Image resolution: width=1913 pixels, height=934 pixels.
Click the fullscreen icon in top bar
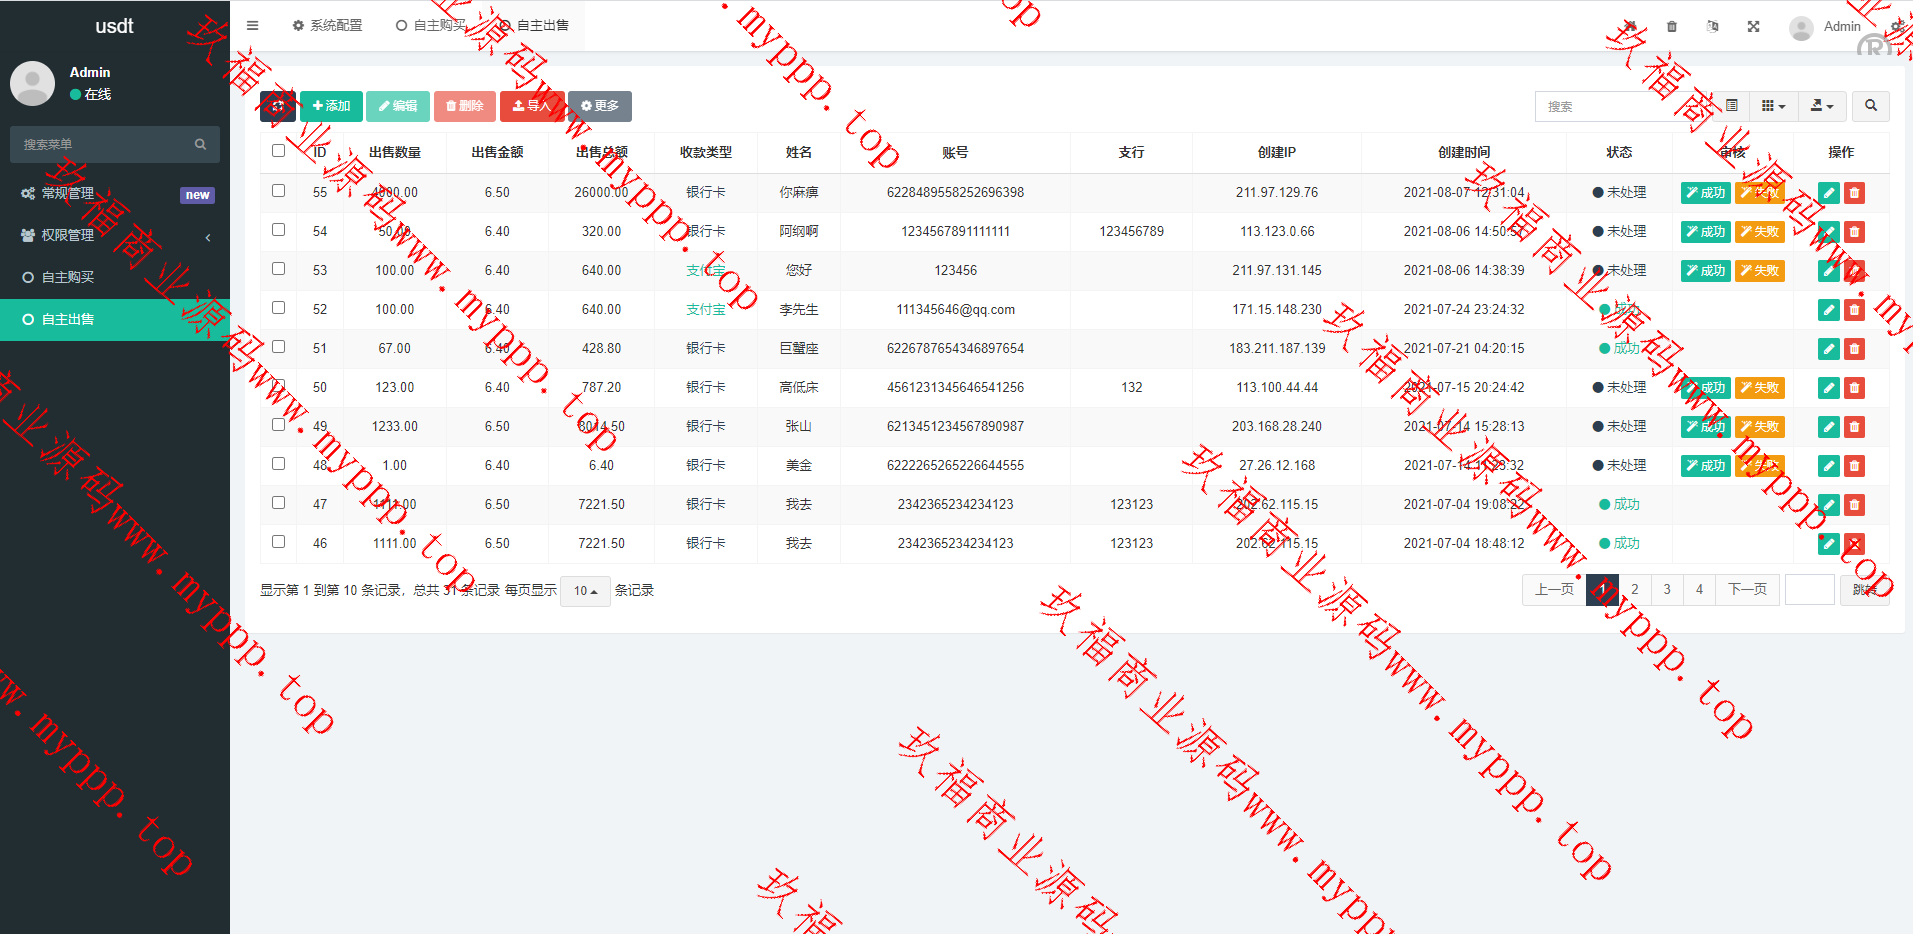coord(1753,27)
